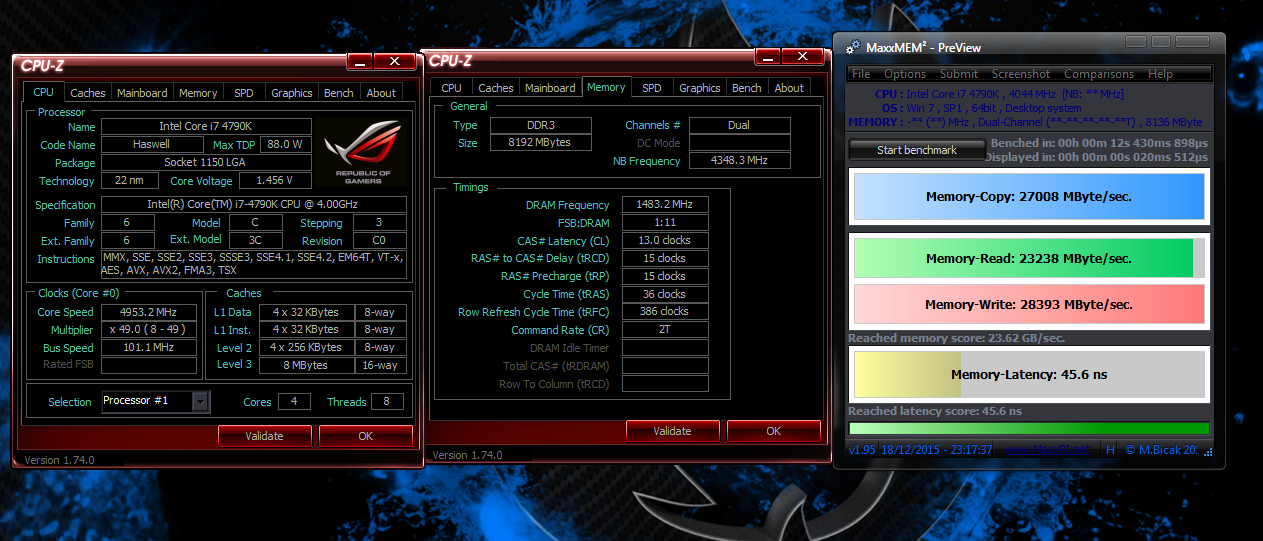Switch to Bench tab in CPU-Z Memory window

point(747,88)
